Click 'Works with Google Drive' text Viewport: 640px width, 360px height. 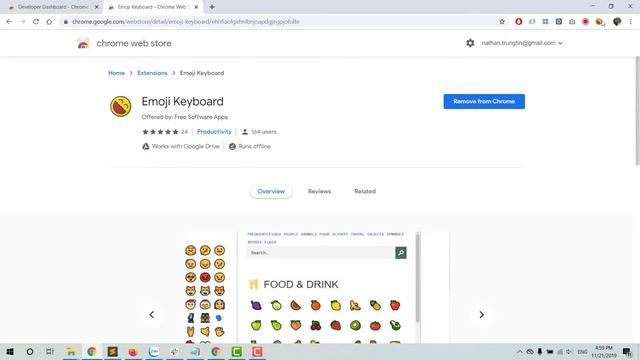185,146
